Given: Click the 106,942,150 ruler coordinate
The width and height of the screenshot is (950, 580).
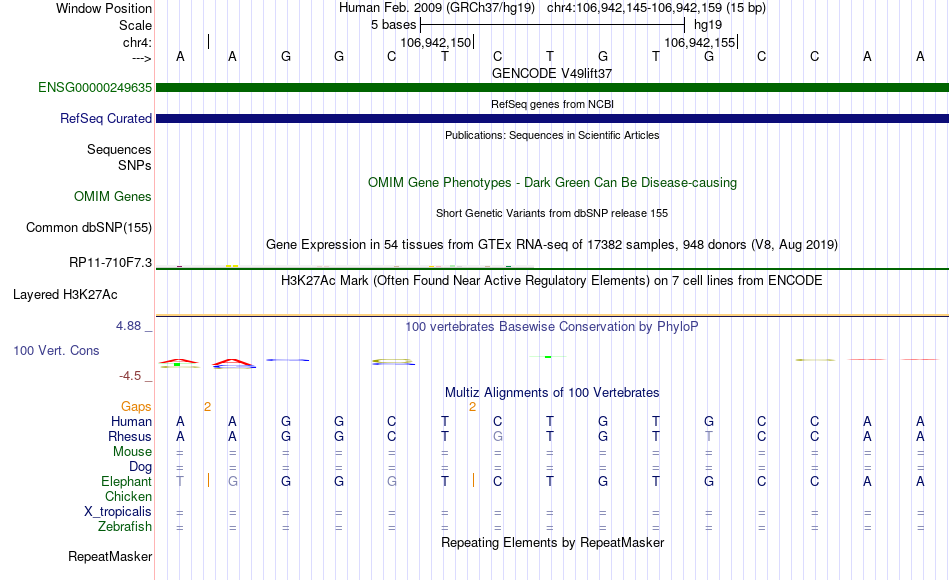Looking at the screenshot, I should tap(435, 42).
